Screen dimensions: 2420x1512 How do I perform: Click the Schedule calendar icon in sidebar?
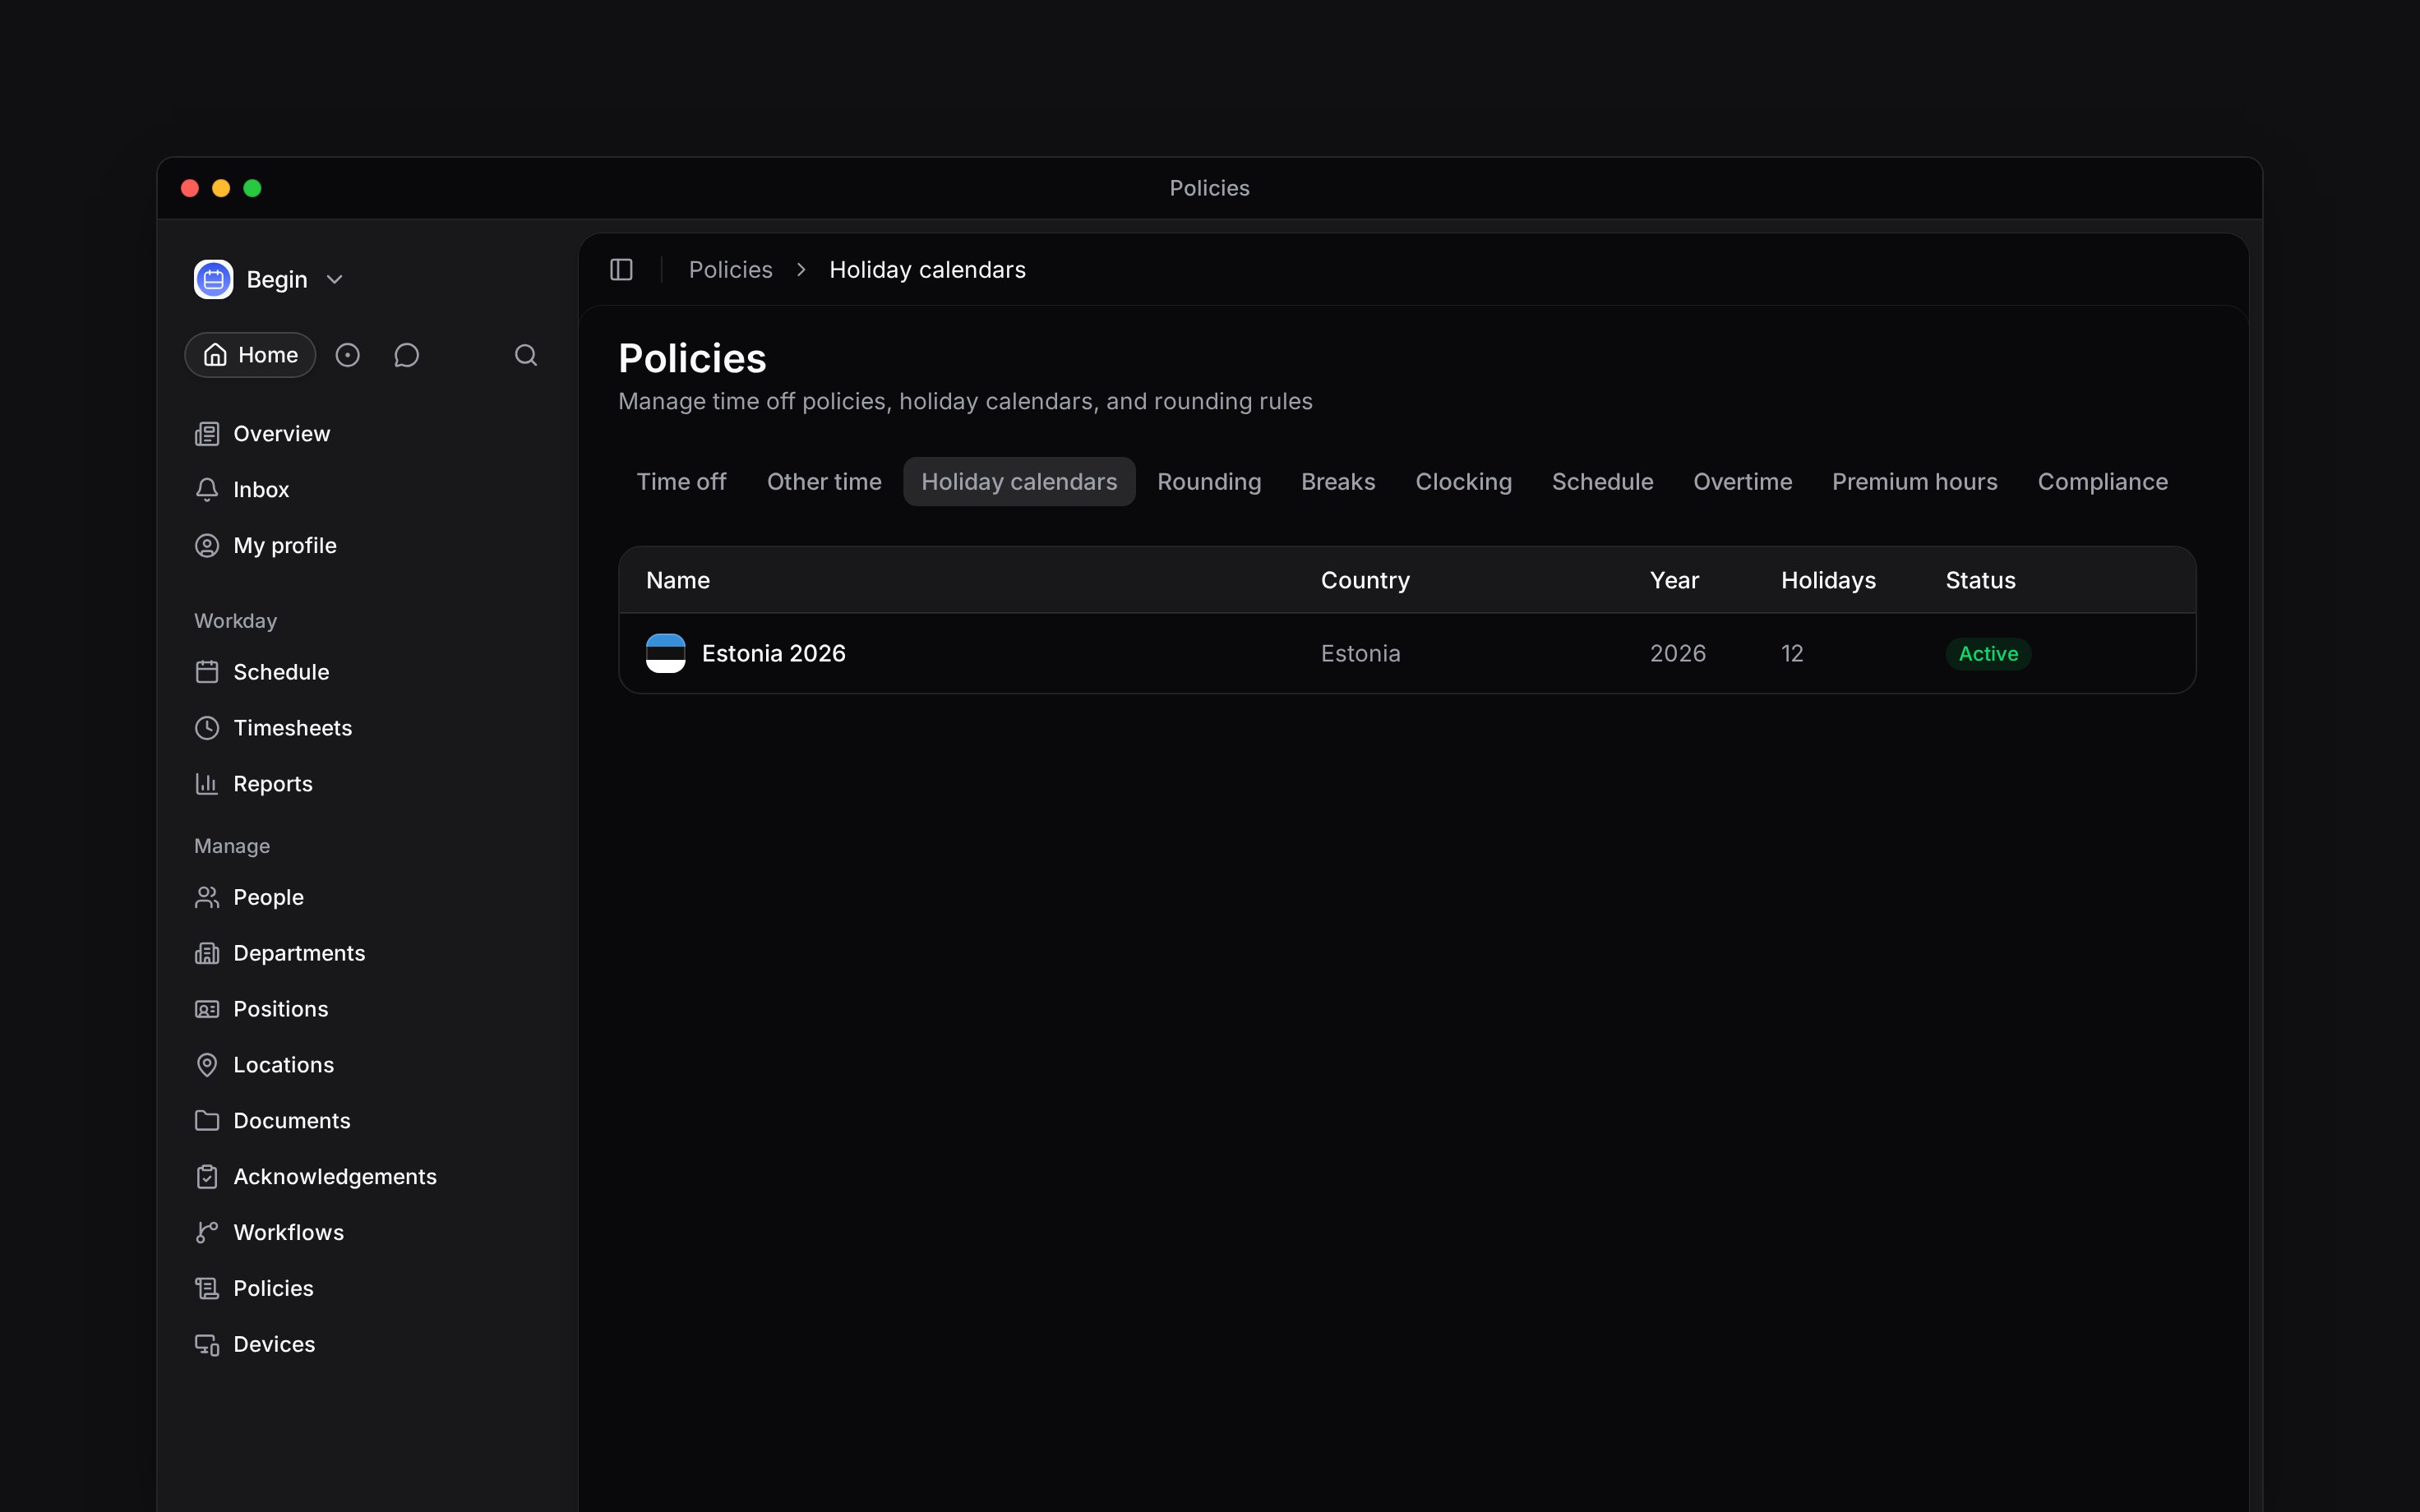click(207, 672)
